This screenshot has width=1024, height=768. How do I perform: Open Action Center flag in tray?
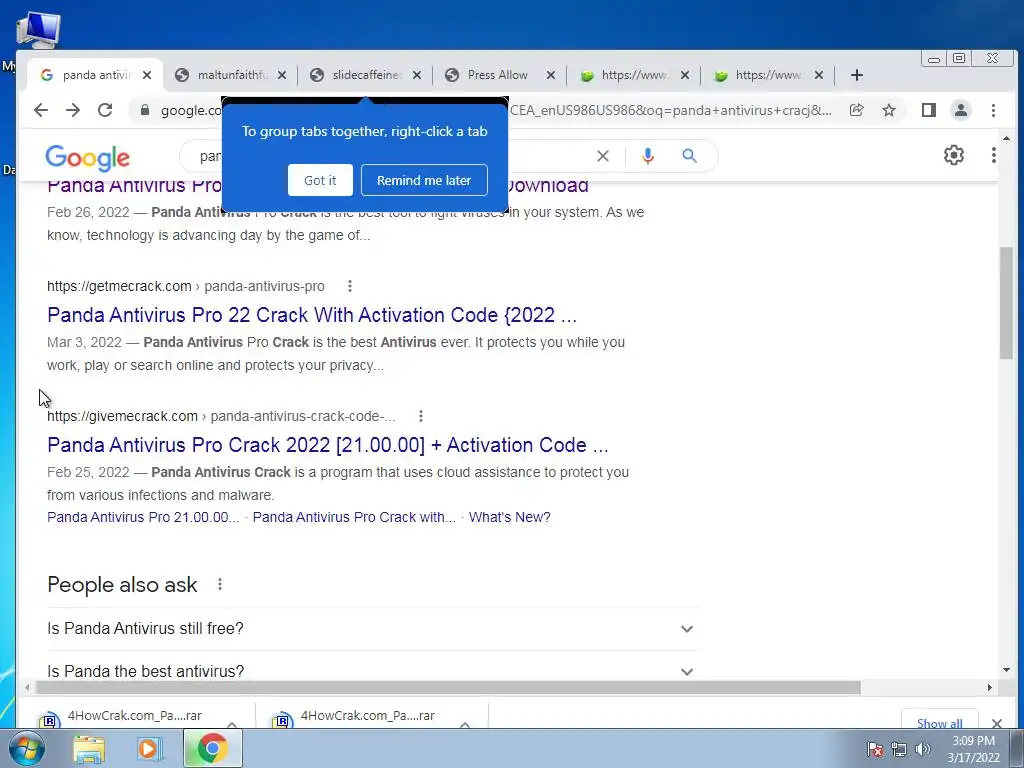coord(875,749)
